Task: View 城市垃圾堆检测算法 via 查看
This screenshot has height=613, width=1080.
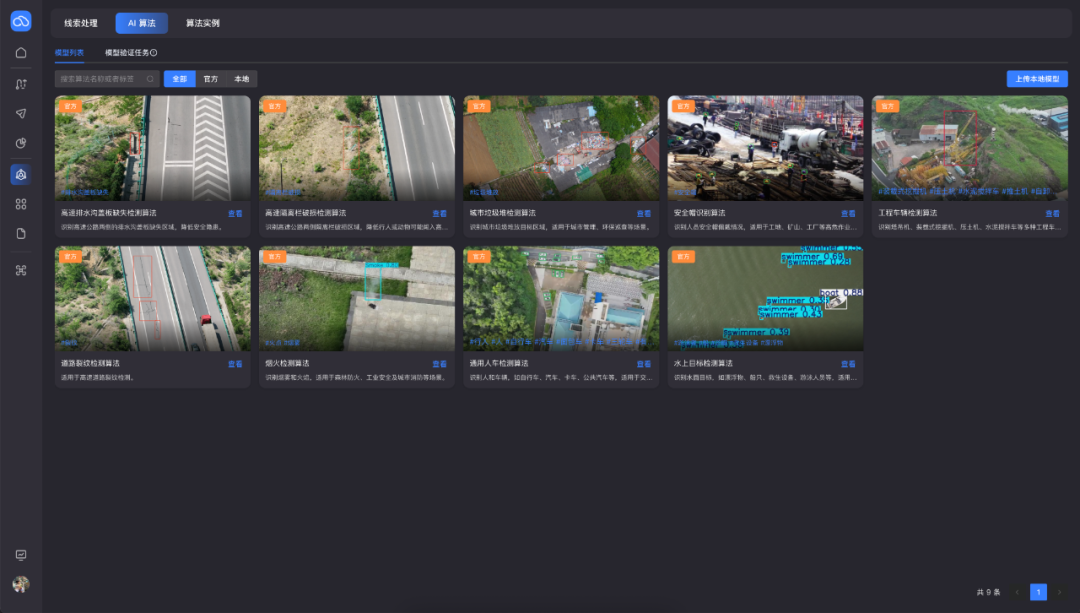Action: [643, 214]
